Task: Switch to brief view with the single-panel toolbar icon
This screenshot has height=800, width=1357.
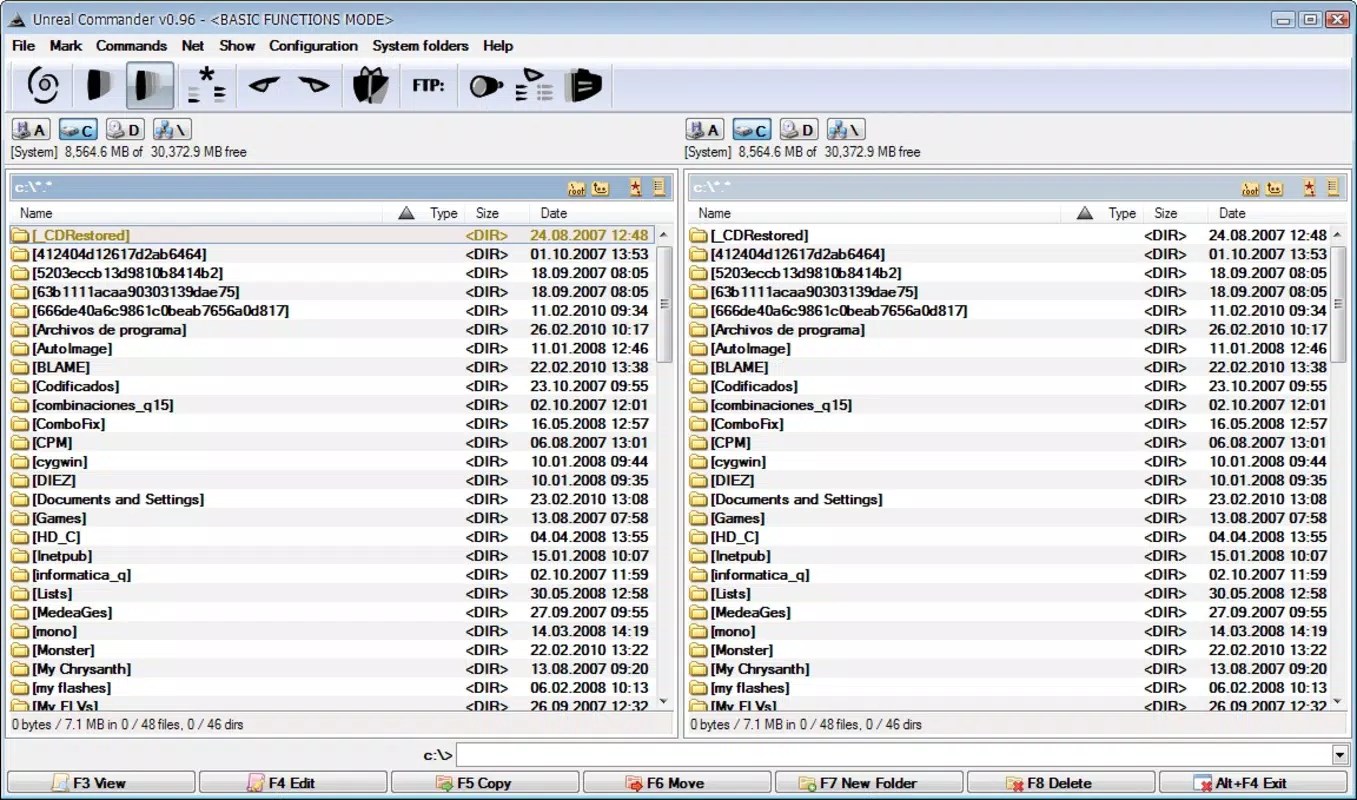Action: [x=97, y=86]
